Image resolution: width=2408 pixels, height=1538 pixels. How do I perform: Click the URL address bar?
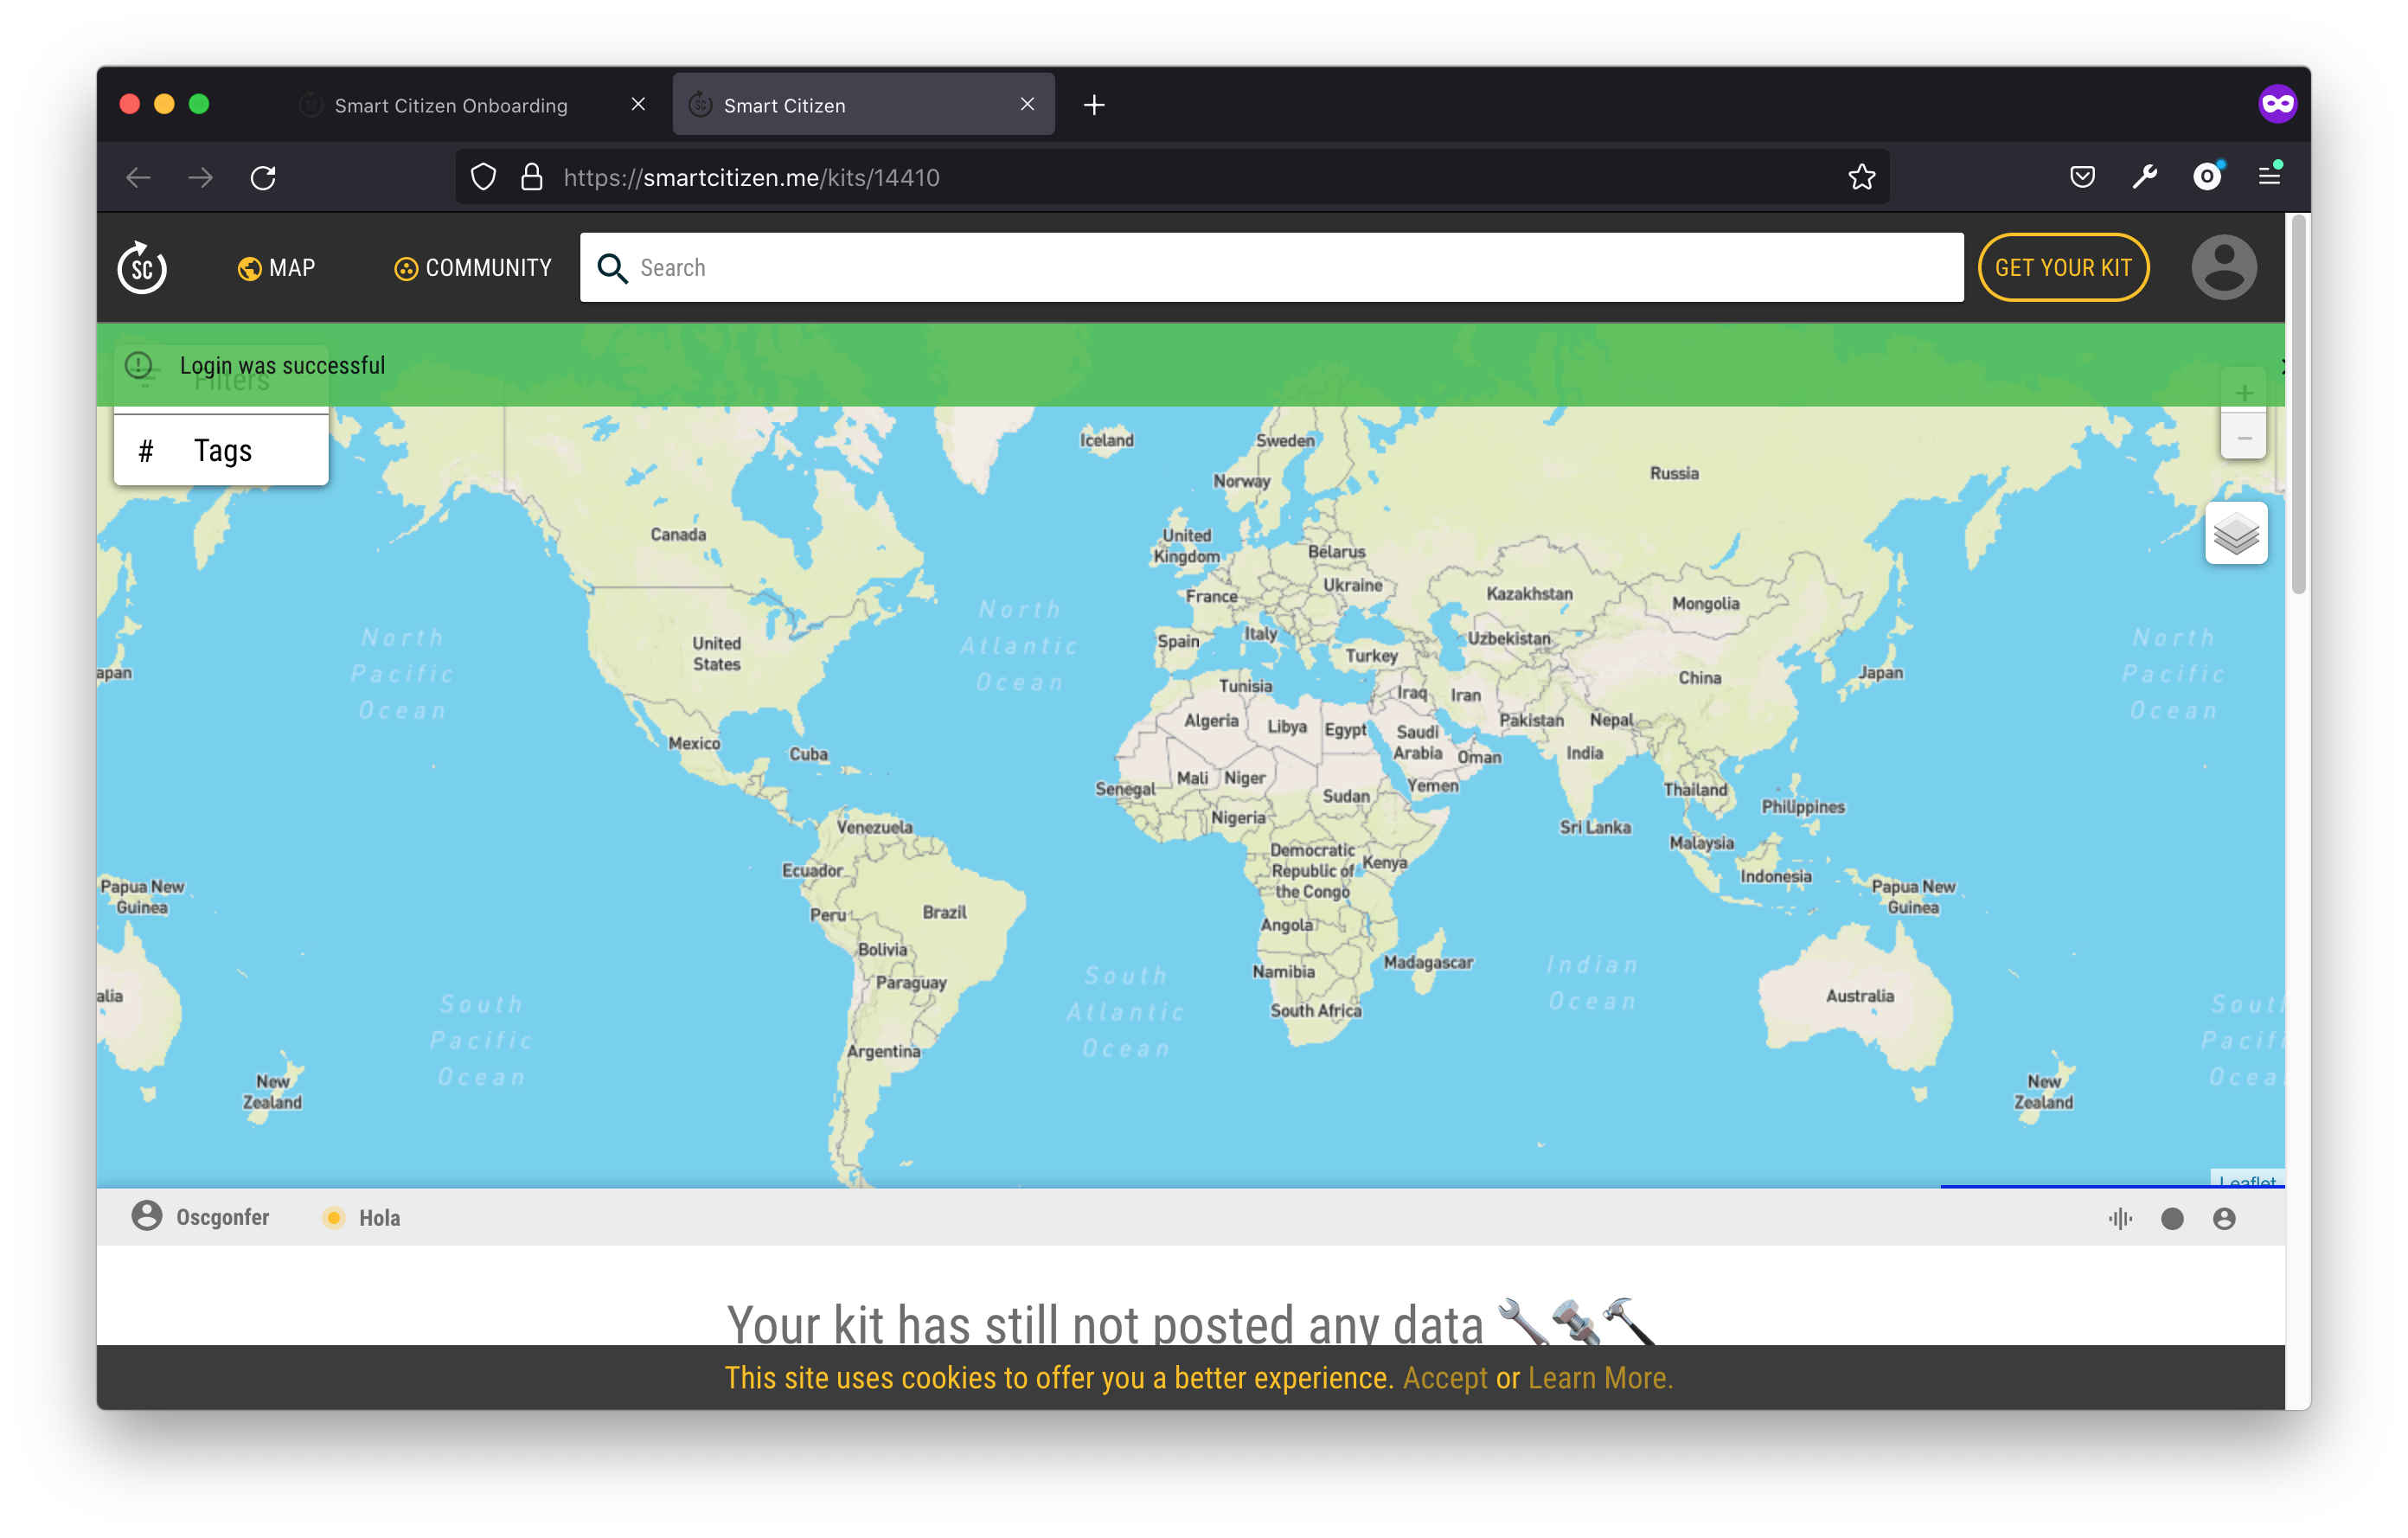1172,177
